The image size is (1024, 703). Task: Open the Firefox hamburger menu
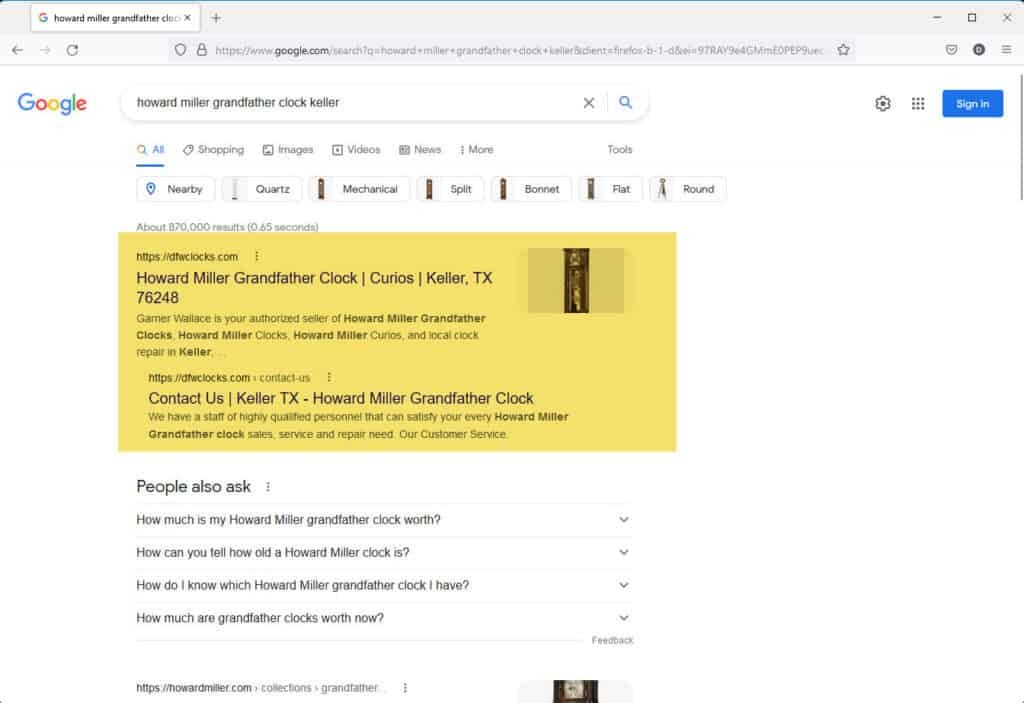pos(1006,50)
